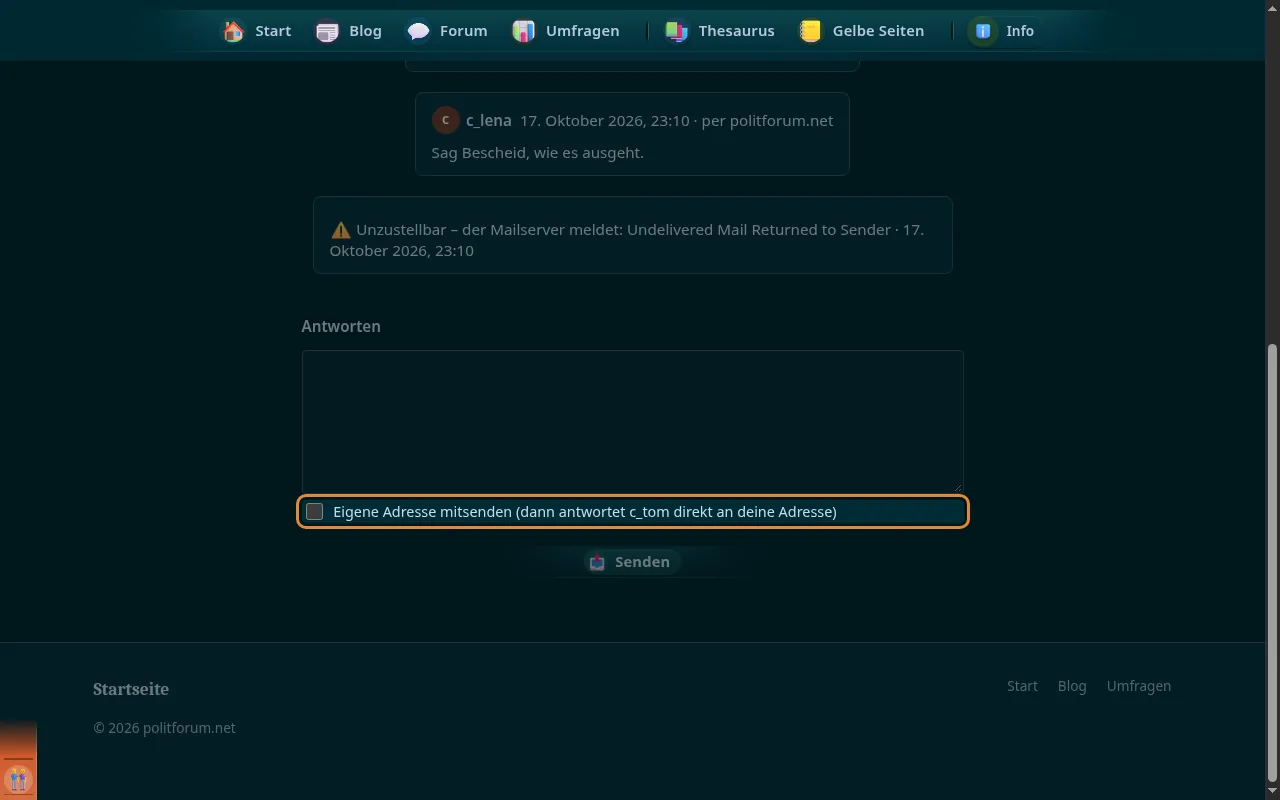This screenshot has height=800, width=1280.
Task: Open c_lena's username link
Action: click(489, 120)
